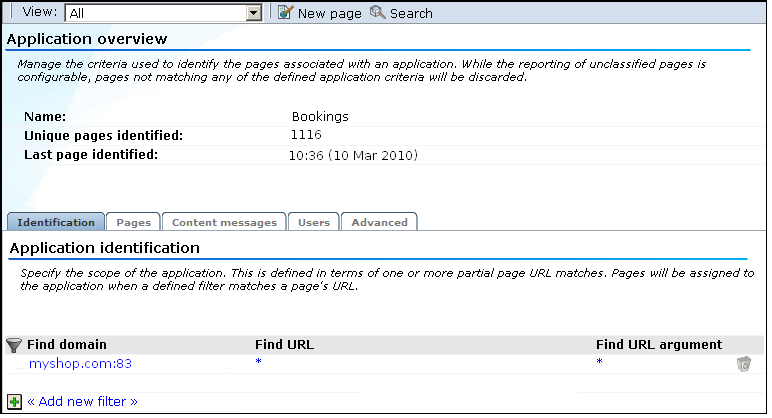Click the green plus add filter icon
Screen dimensions: 772x418
pos(14,402)
